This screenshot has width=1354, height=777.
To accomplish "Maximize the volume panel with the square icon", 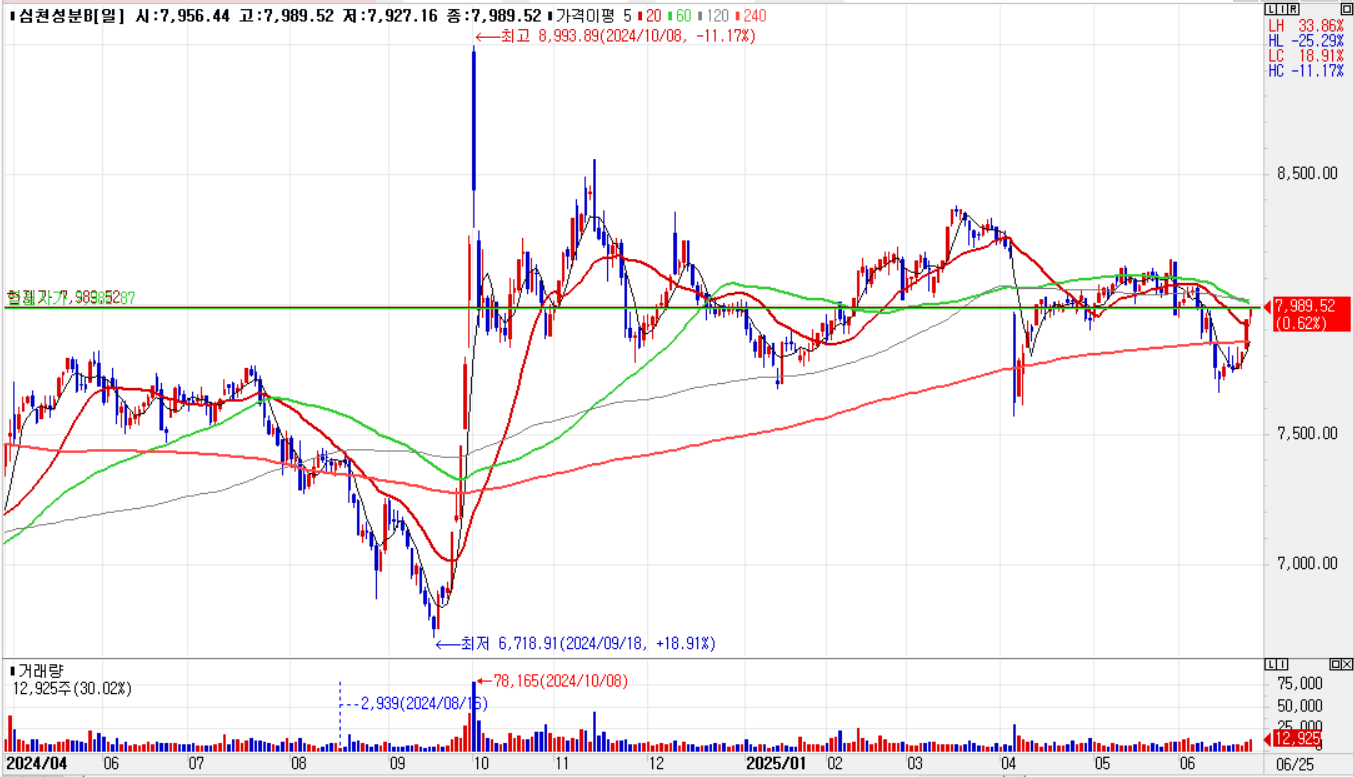I will point(1335,665).
